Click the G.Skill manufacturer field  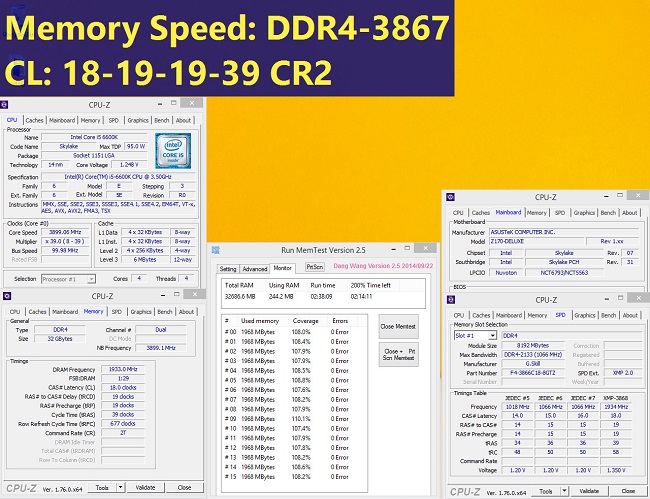[533, 363]
